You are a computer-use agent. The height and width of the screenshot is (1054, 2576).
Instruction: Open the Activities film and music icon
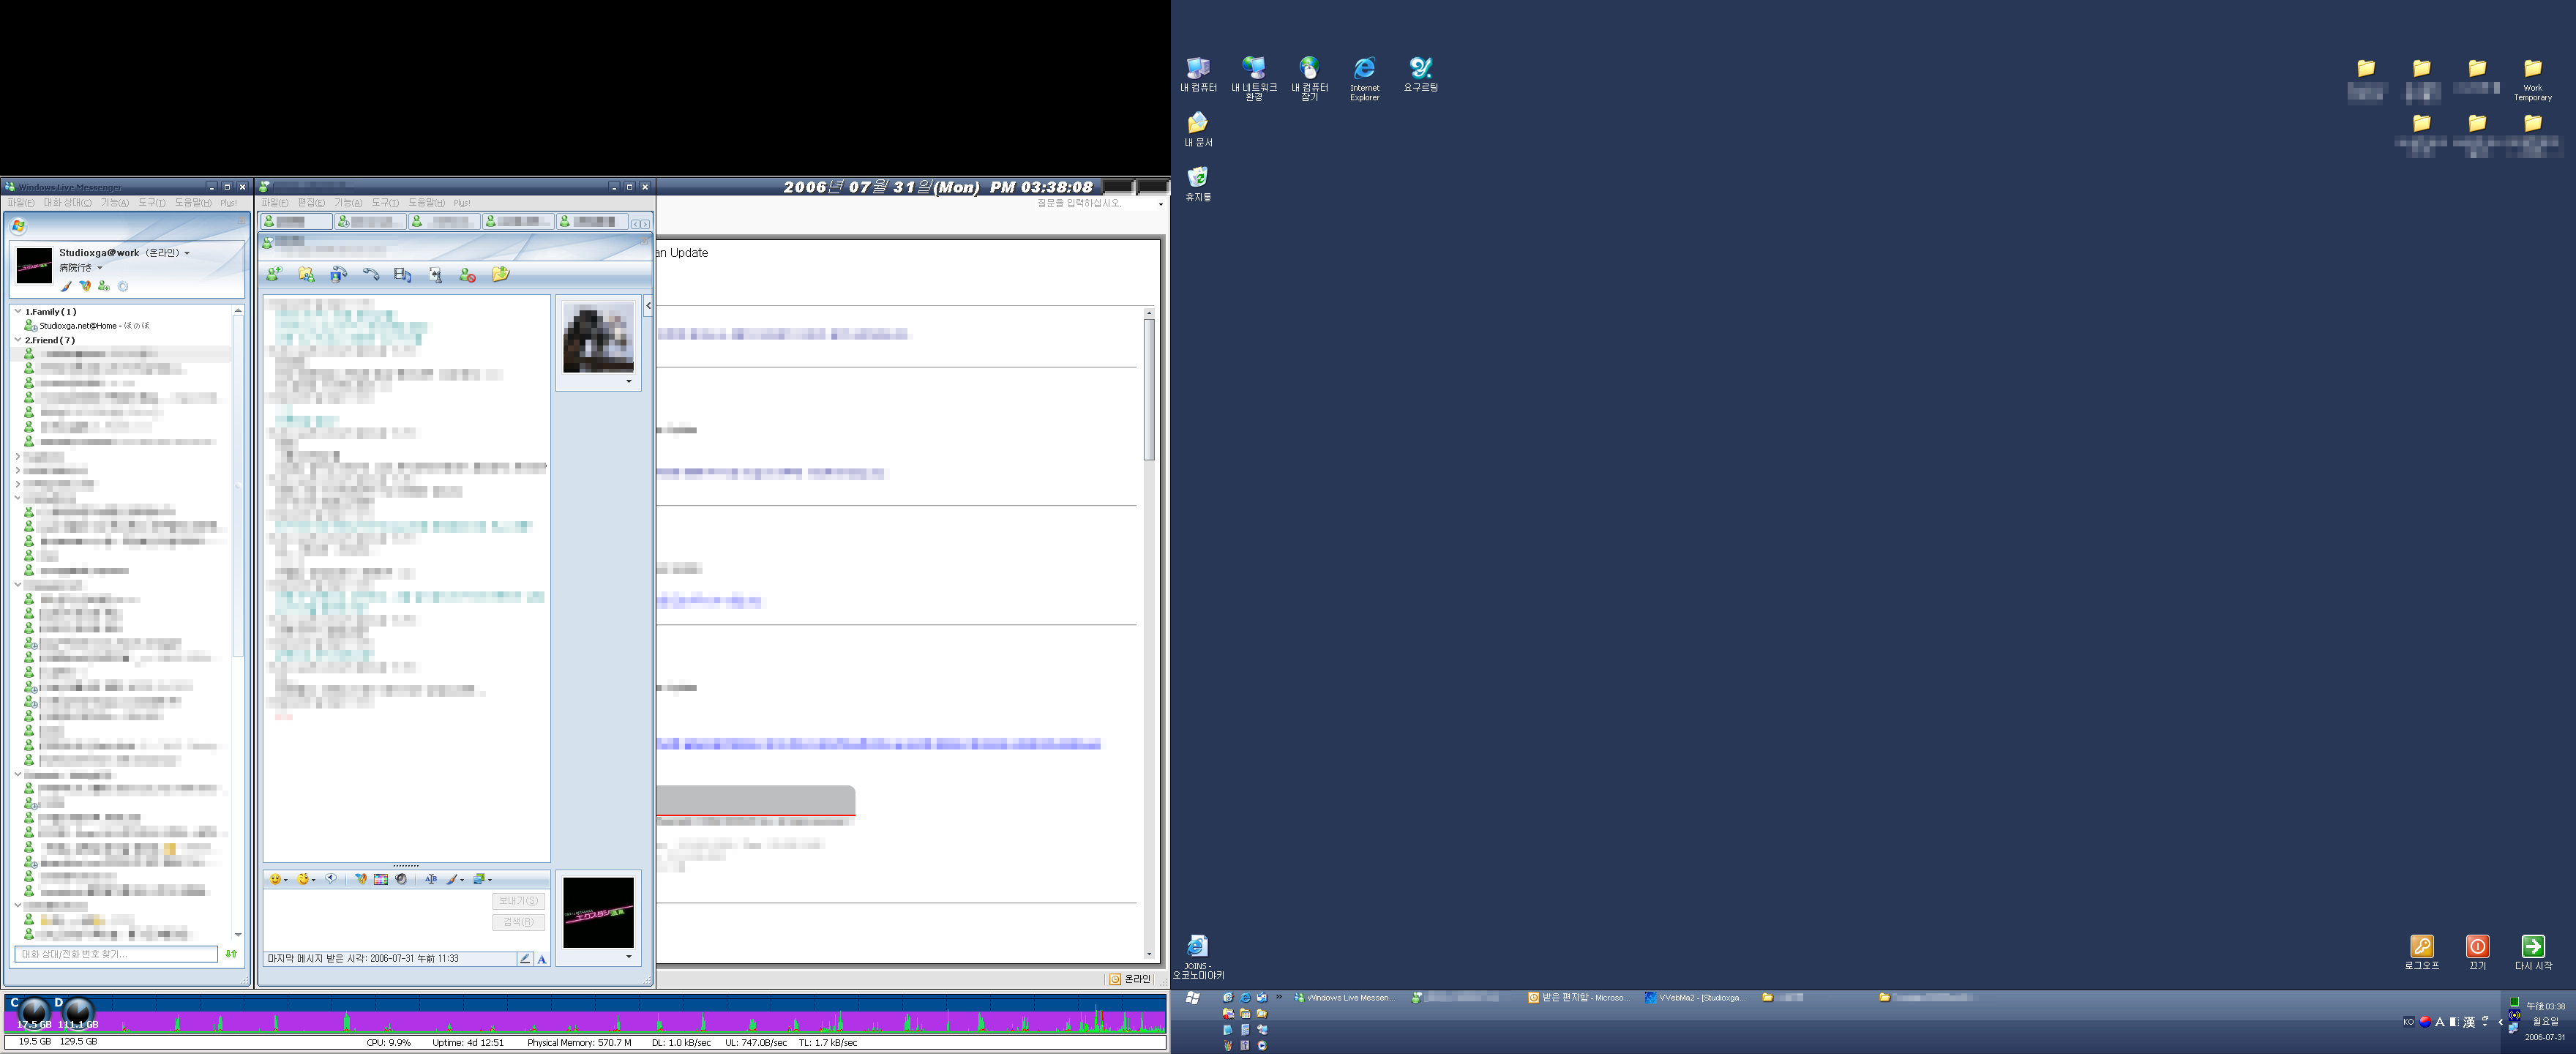point(403,274)
